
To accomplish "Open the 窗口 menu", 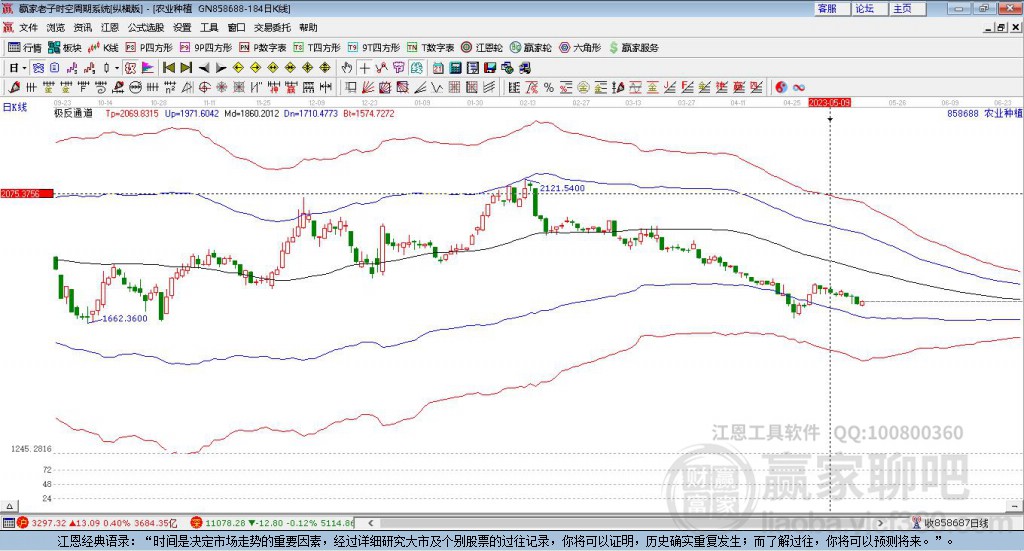I will (236, 27).
